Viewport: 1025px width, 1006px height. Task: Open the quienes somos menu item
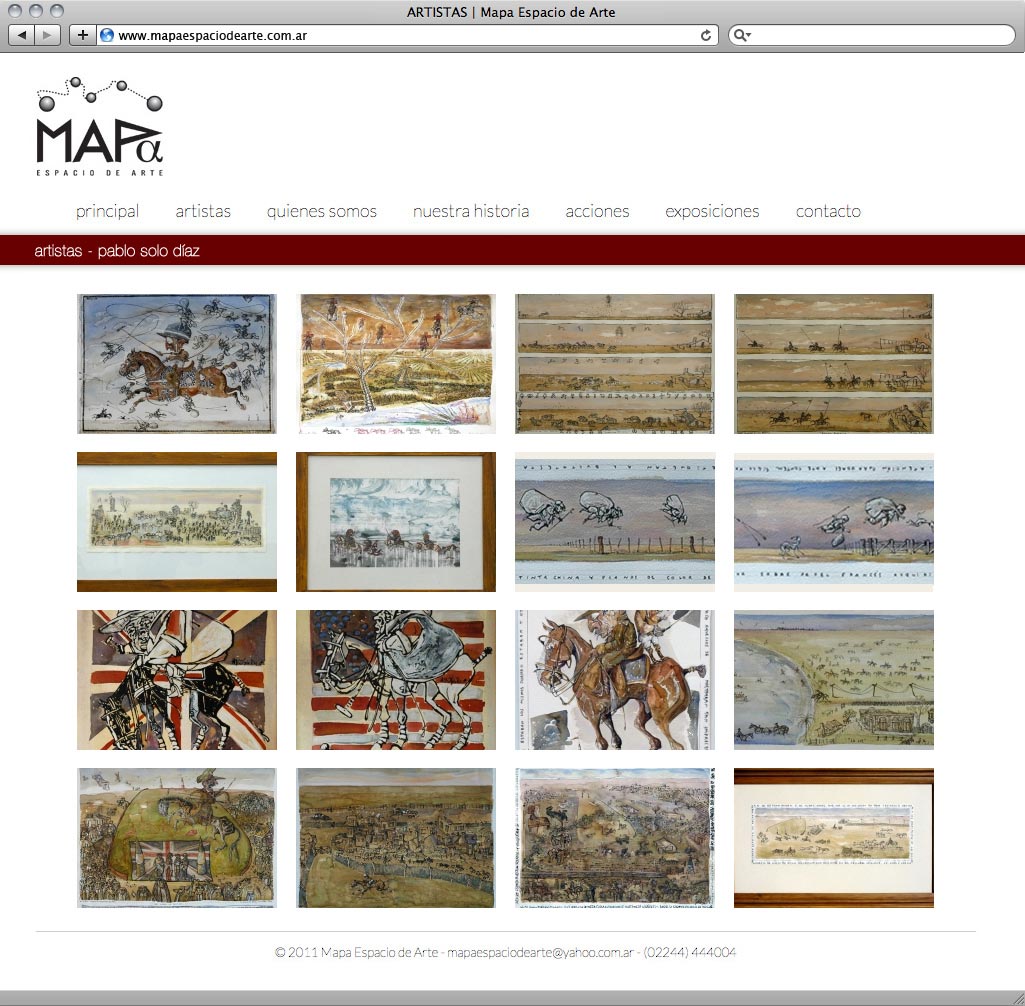click(x=322, y=211)
